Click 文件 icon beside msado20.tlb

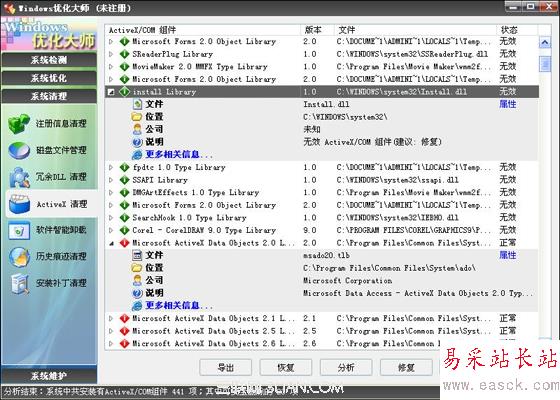click(x=137, y=255)
